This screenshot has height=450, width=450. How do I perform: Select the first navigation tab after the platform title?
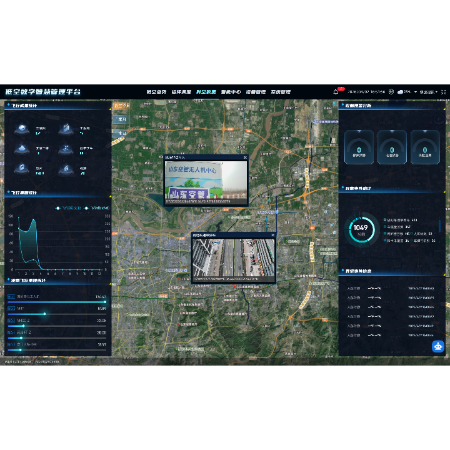pos(156,92)
